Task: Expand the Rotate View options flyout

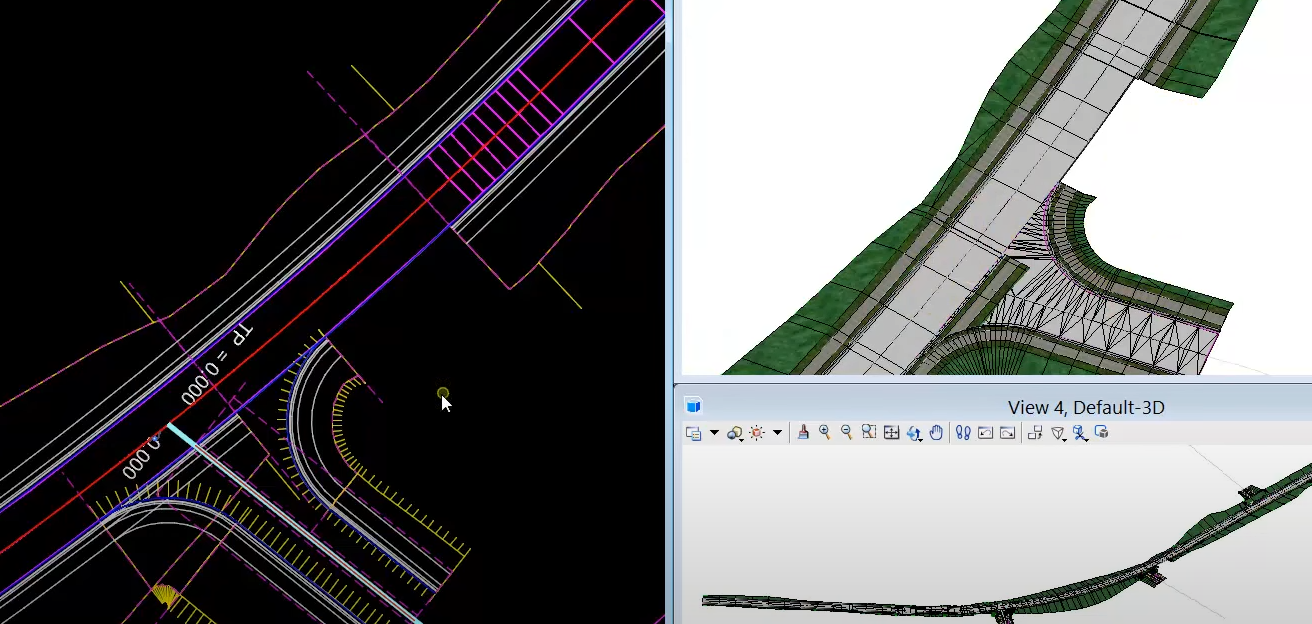Action: tap(919, 438)
